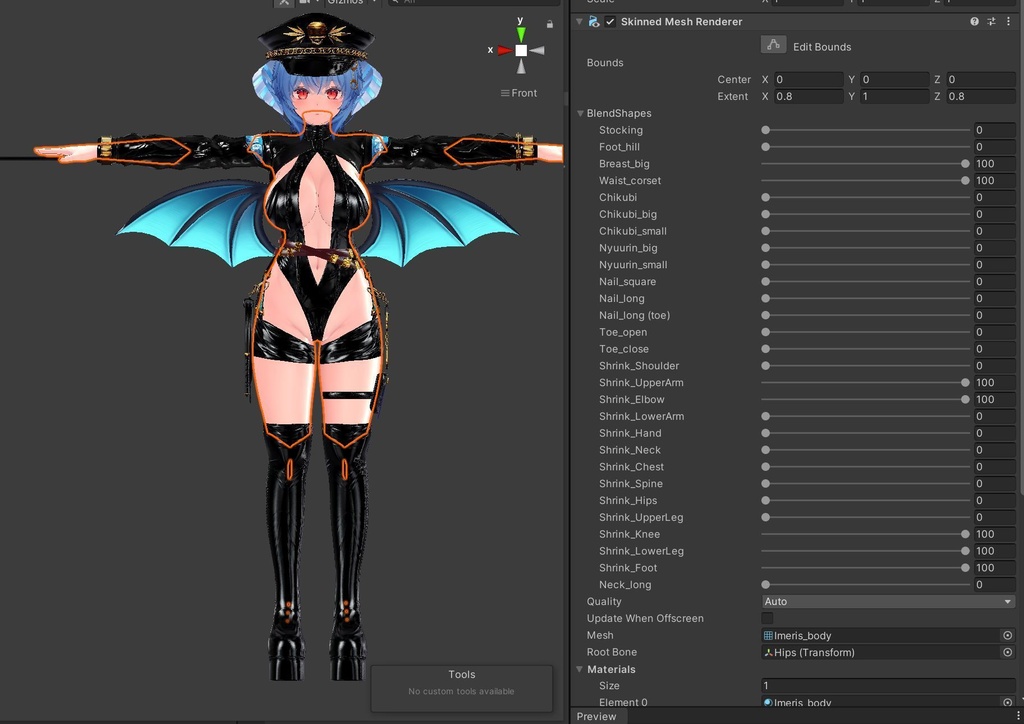Click the Extent X field showing 0.8
This screenshot has height=724, width=1024.
[808, 96]
